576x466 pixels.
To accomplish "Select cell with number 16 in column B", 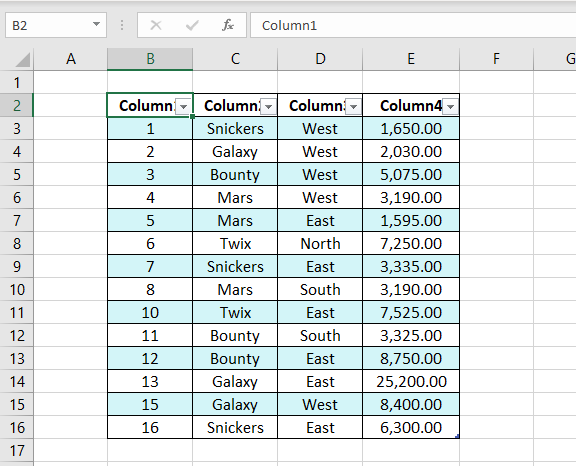I will (x=150, y=427).
